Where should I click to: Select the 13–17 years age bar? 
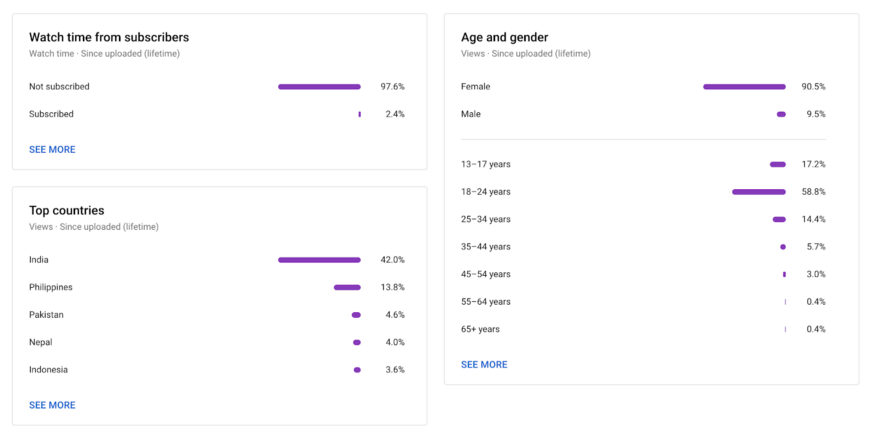click(x=778, y=165)
